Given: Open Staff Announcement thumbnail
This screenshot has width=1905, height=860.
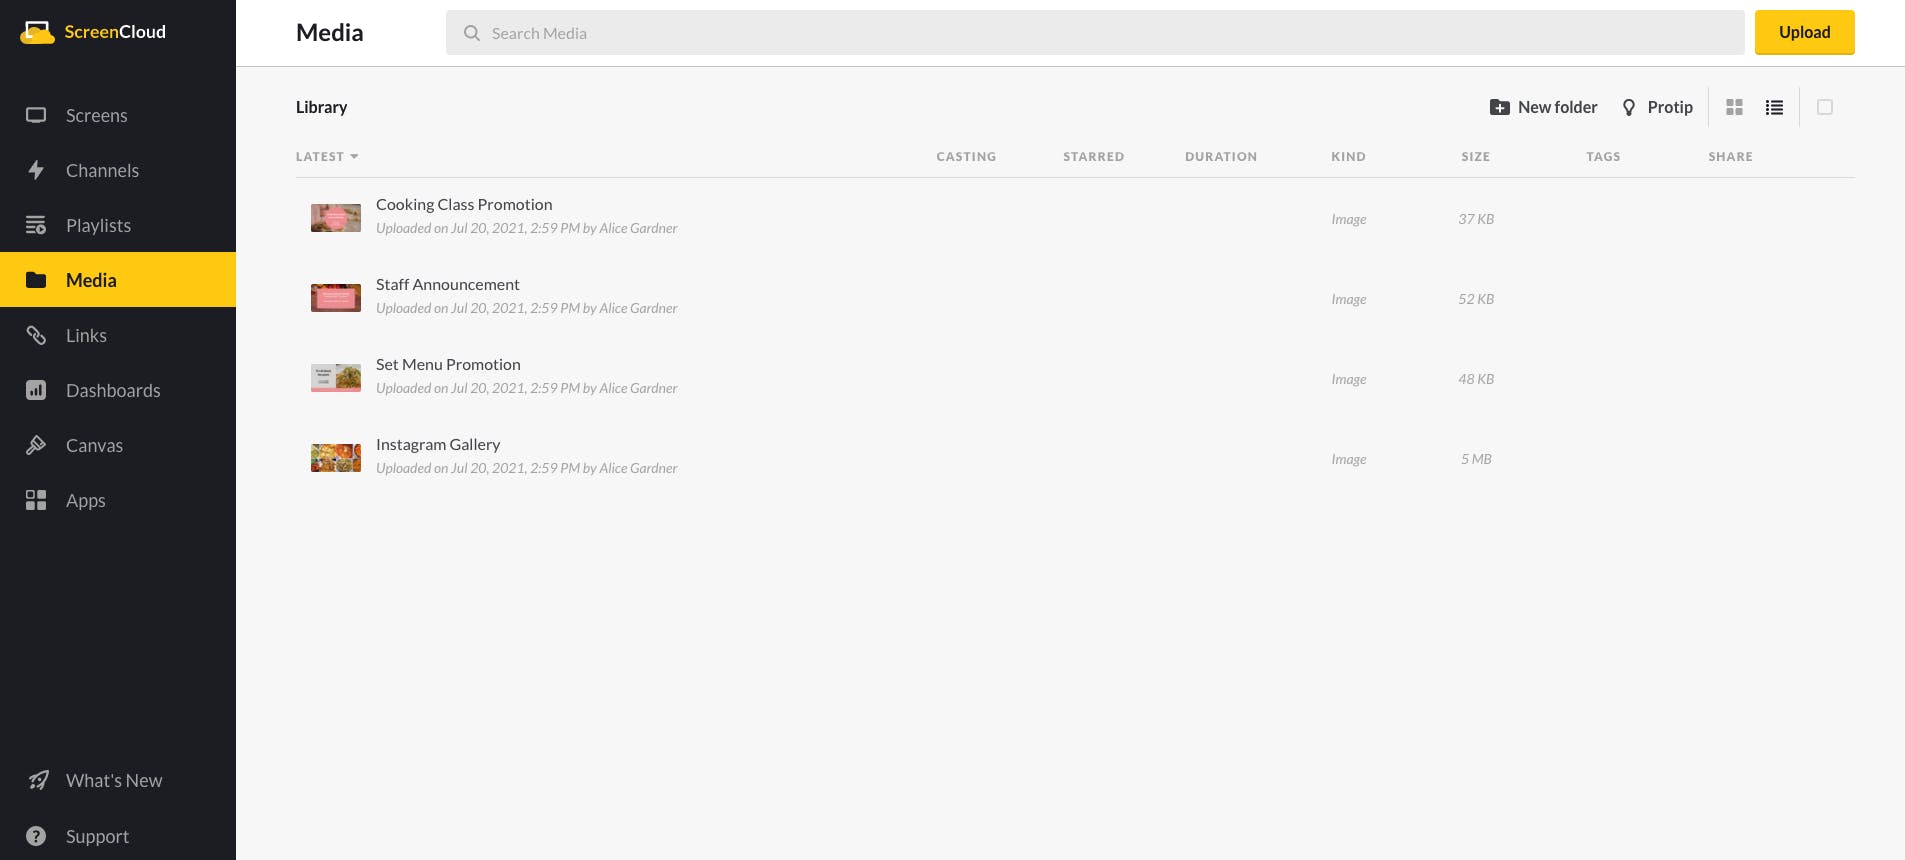Looking at the screenshot, I should [x=336, y=298].
